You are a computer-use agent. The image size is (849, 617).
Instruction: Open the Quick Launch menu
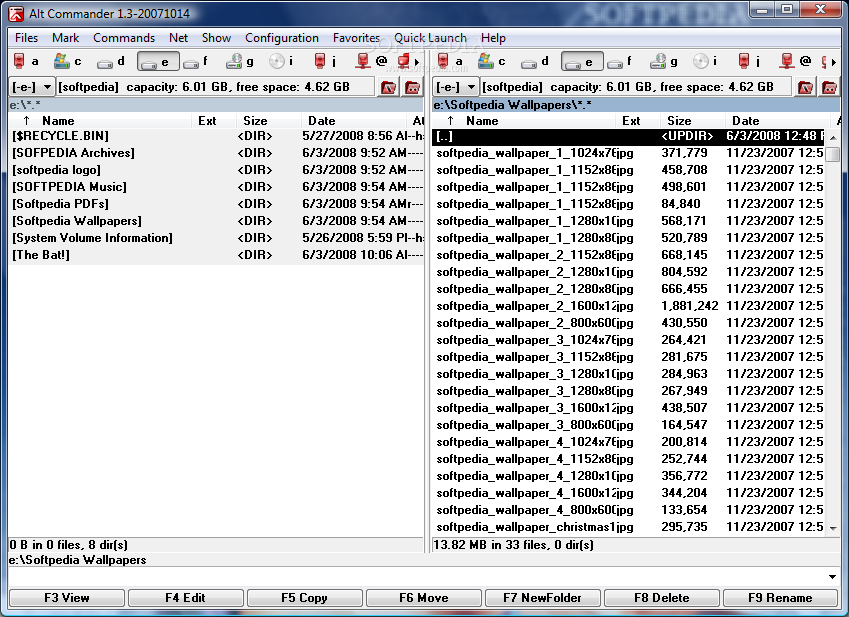[430, 38]
